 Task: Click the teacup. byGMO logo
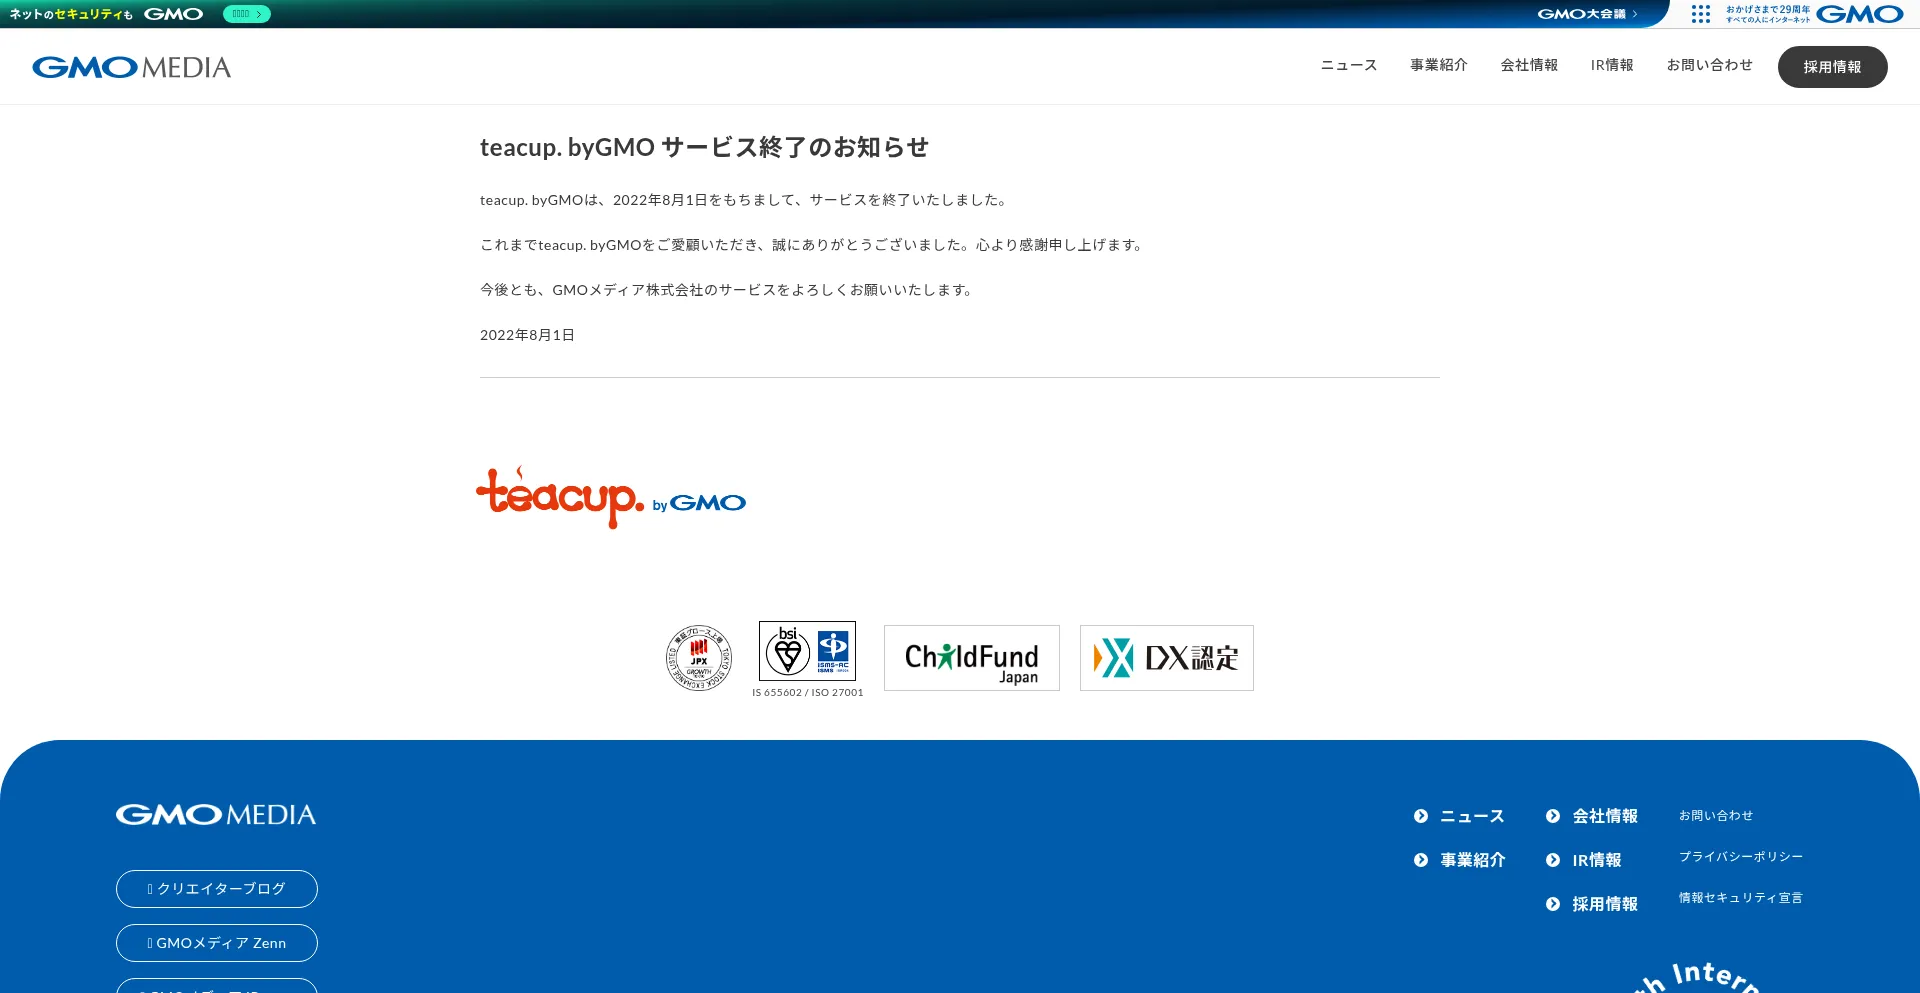(x=611, y=498)
